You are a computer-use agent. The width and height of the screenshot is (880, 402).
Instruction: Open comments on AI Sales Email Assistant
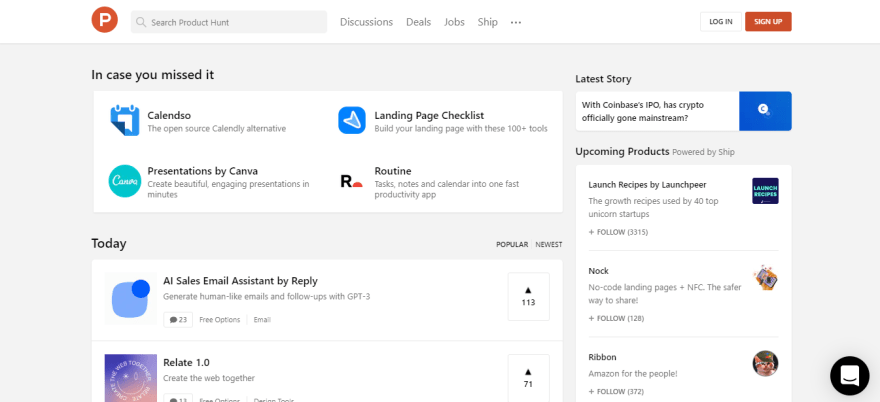click(178, 319)
